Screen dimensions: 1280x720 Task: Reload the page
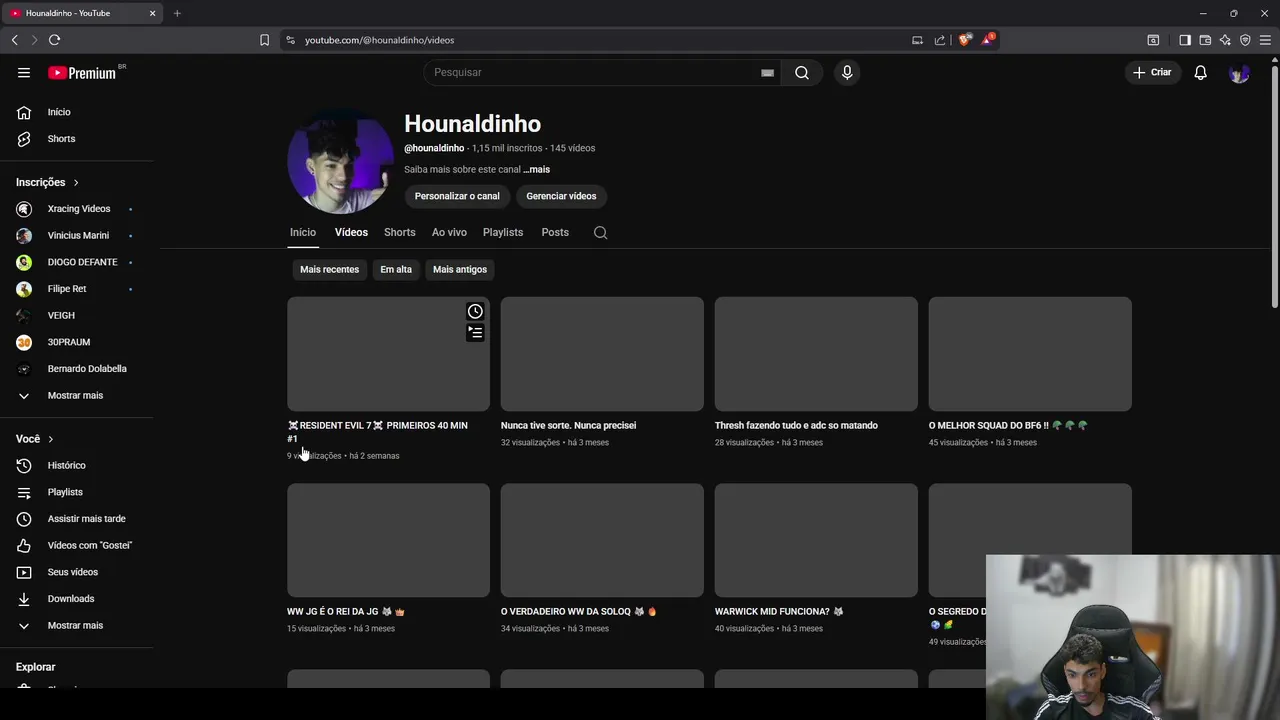coord(54,40)
